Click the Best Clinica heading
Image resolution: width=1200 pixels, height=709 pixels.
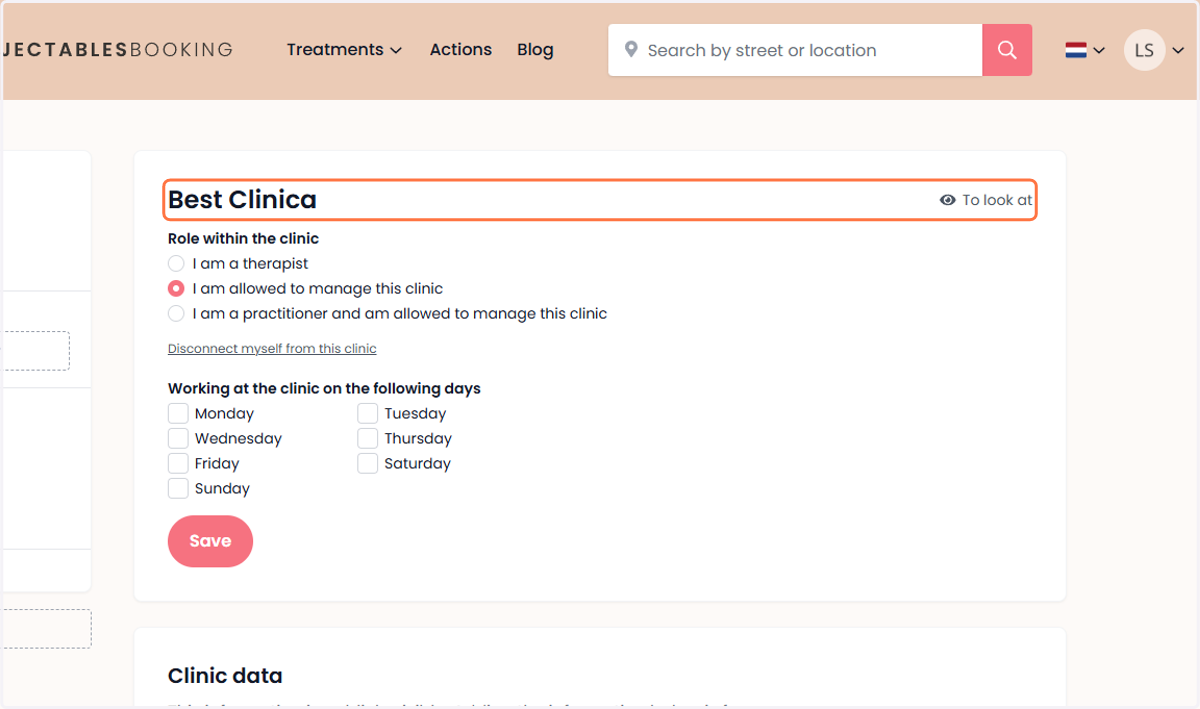pyautogui.click(x=242, y=200)
